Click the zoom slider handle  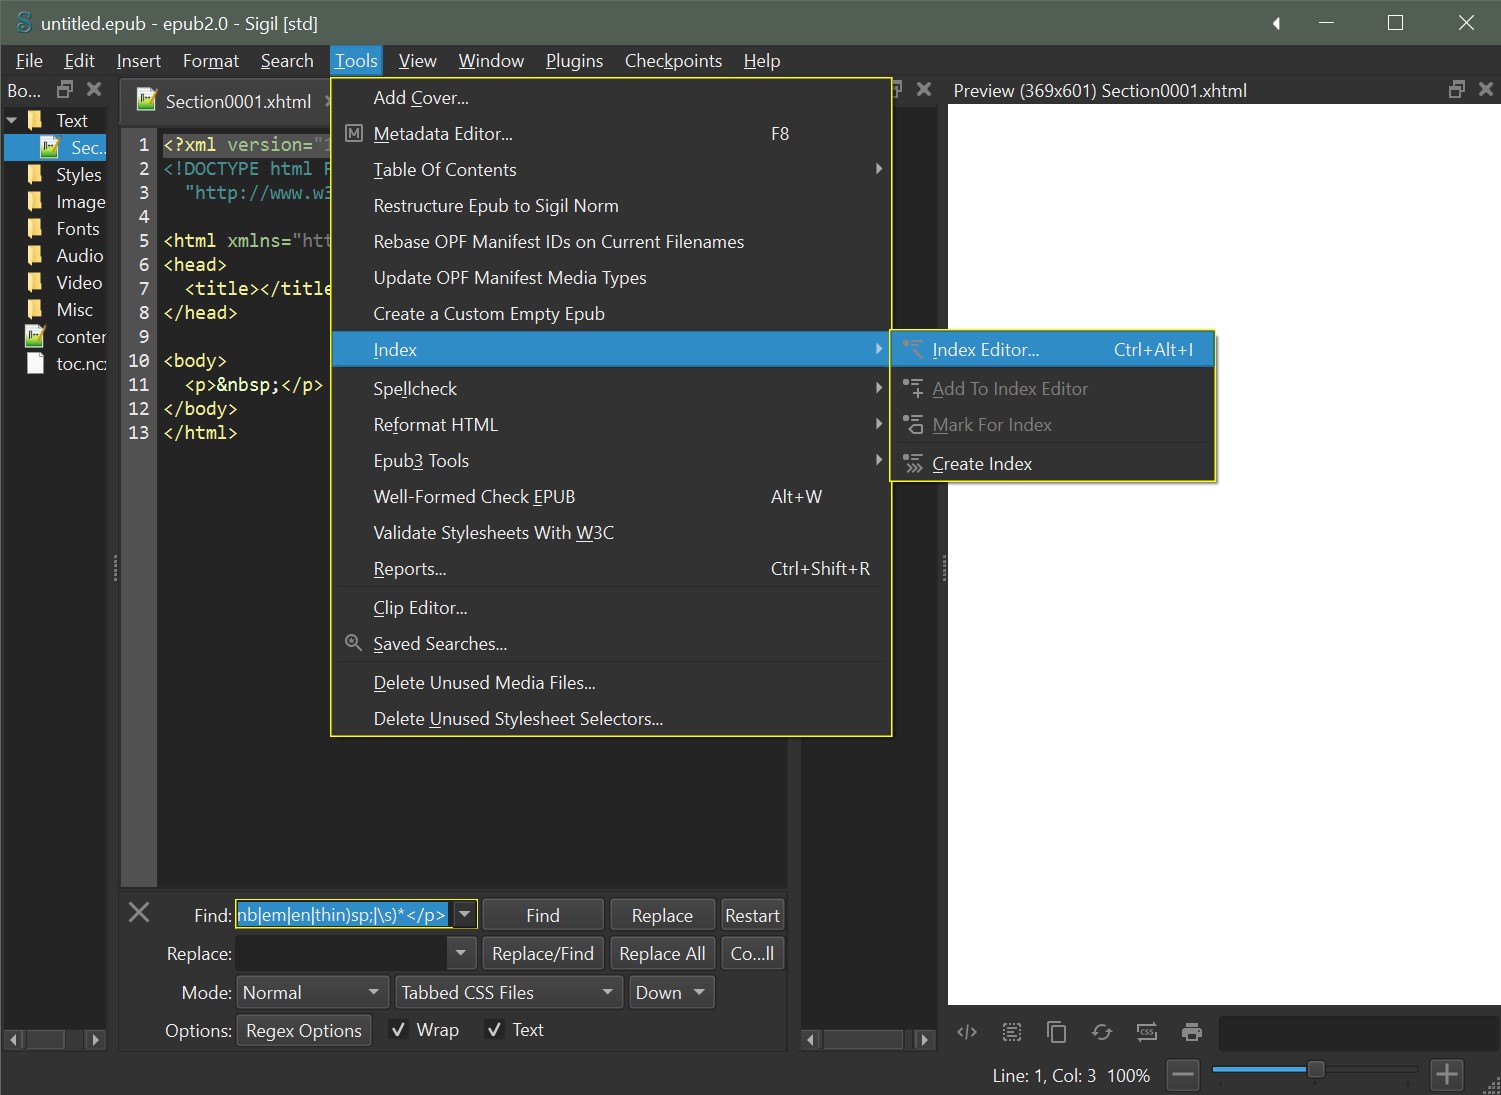pos(1316,1070)
